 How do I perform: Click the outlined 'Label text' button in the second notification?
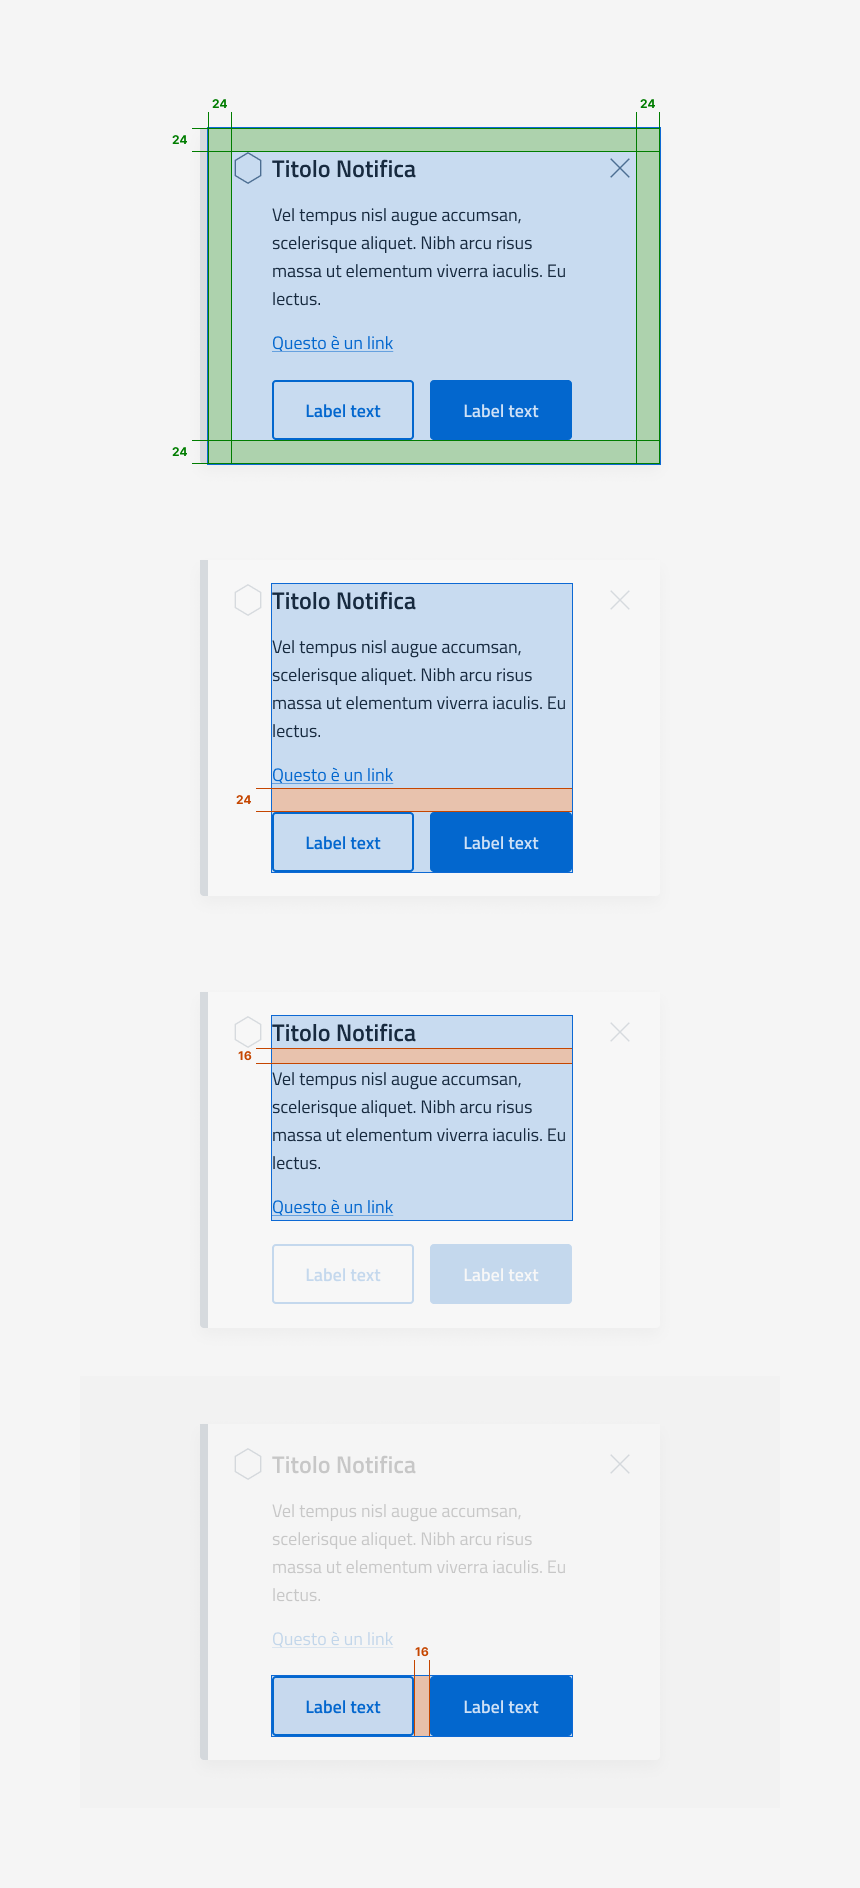pos(342,842)
